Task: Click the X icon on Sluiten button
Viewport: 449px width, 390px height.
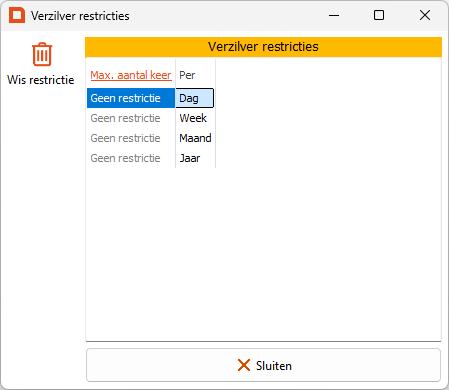Action: pyautogui.click(x=244, y=365)
